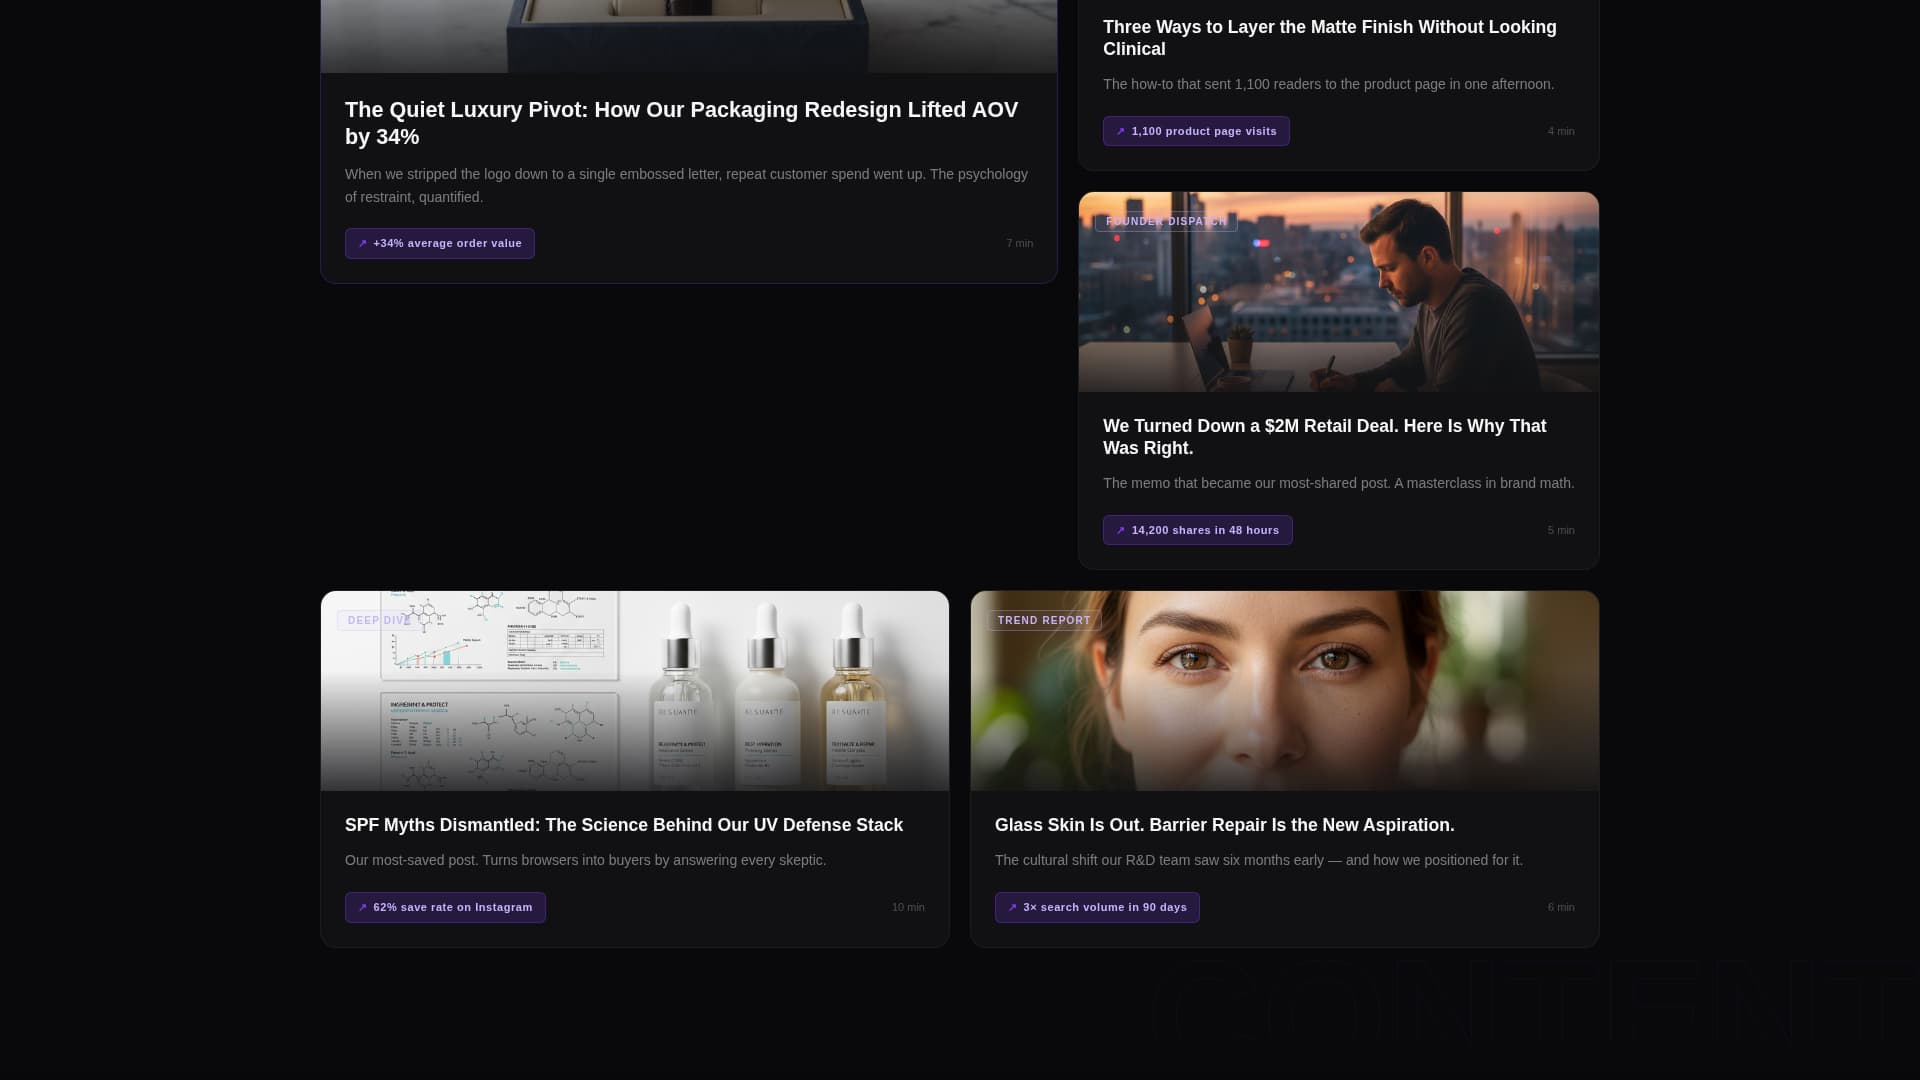Click the arrow icon in the '3× search volume in 90 days' badge
Image resolution: width=1920 pixels, height=1080 pixels.
pyautogui.click(x=1012, y=907)
